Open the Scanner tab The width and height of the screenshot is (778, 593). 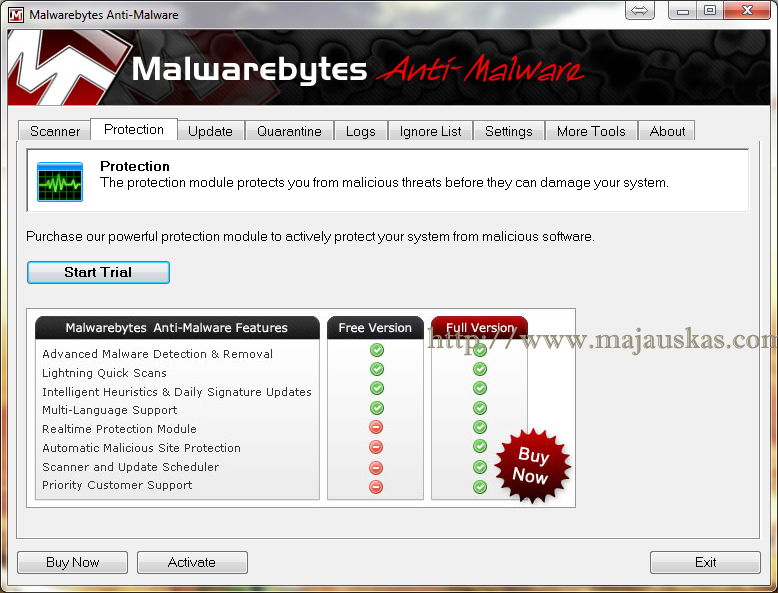[55, 131]
